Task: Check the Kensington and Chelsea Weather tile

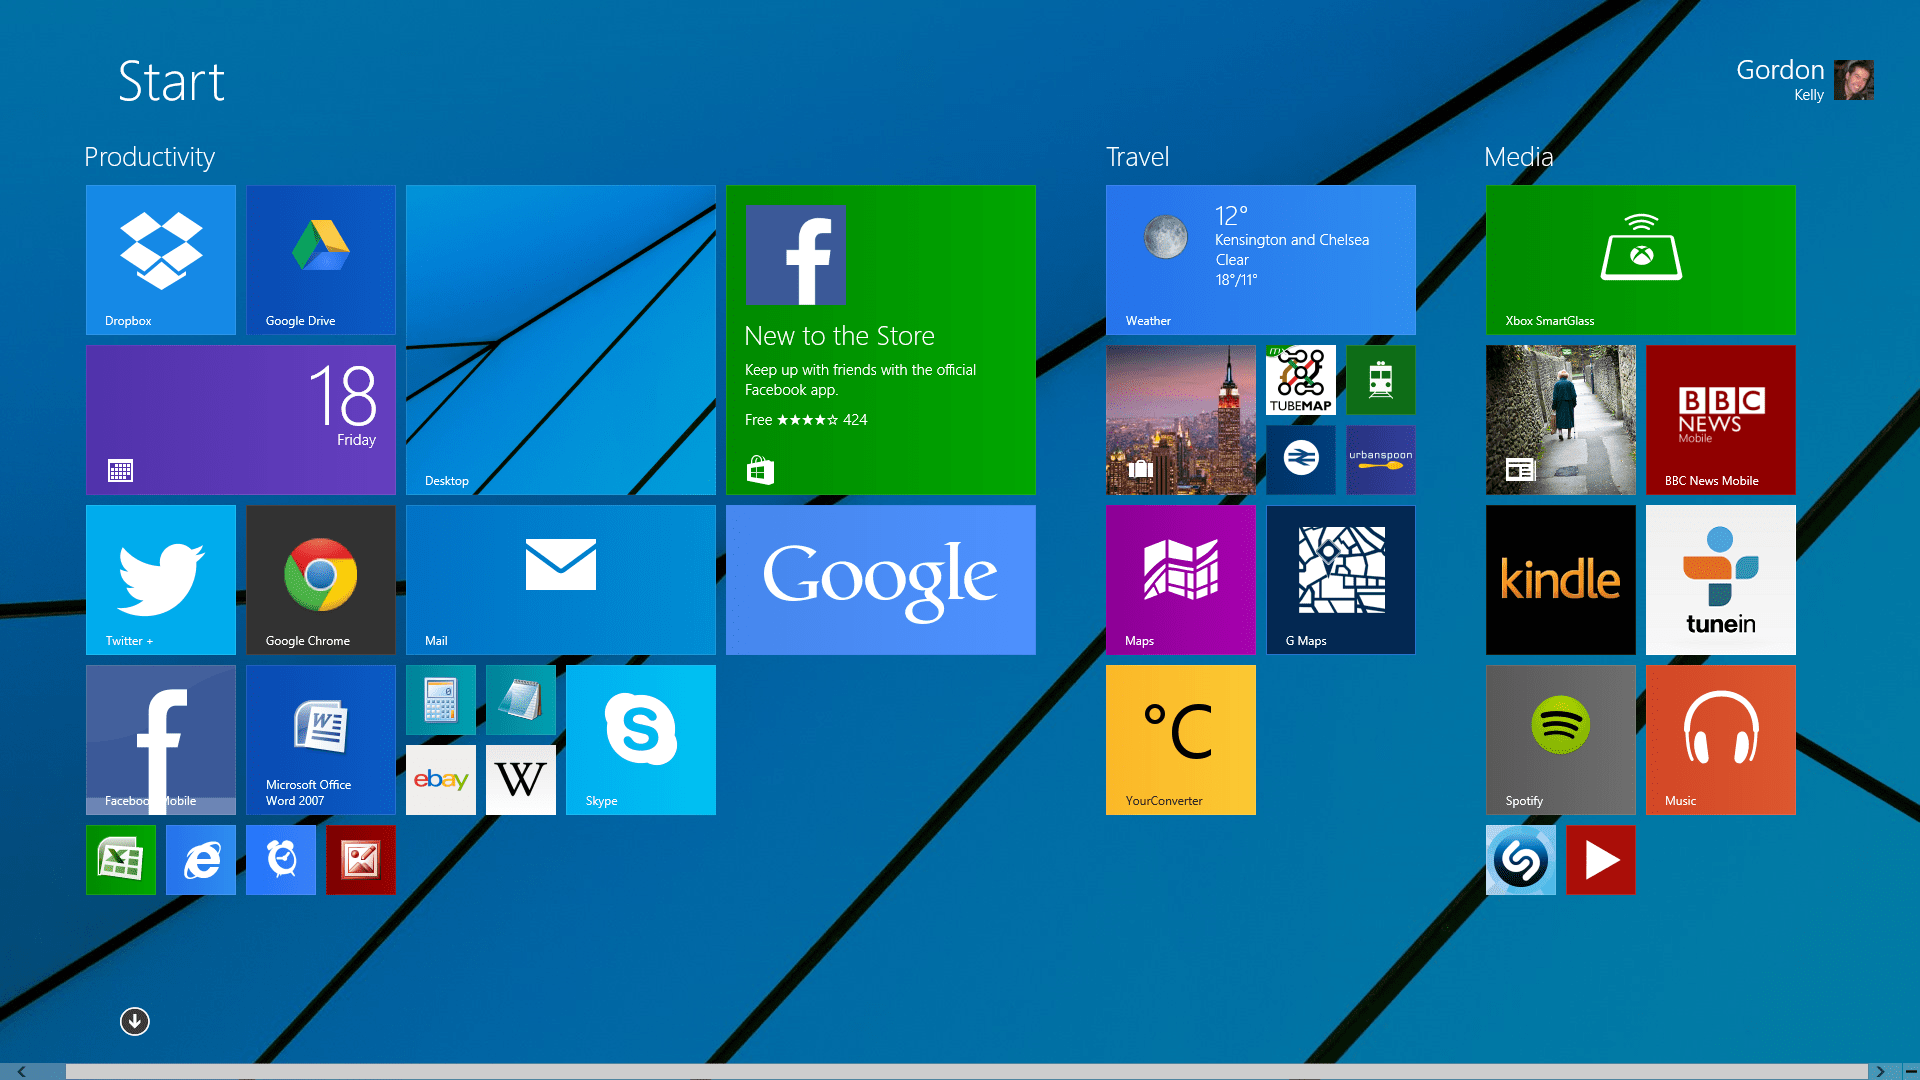Action: tap(1260, 259)
